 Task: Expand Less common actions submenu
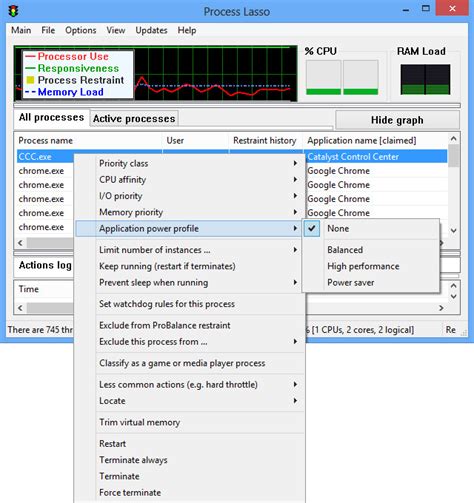[x=189, y=385]
